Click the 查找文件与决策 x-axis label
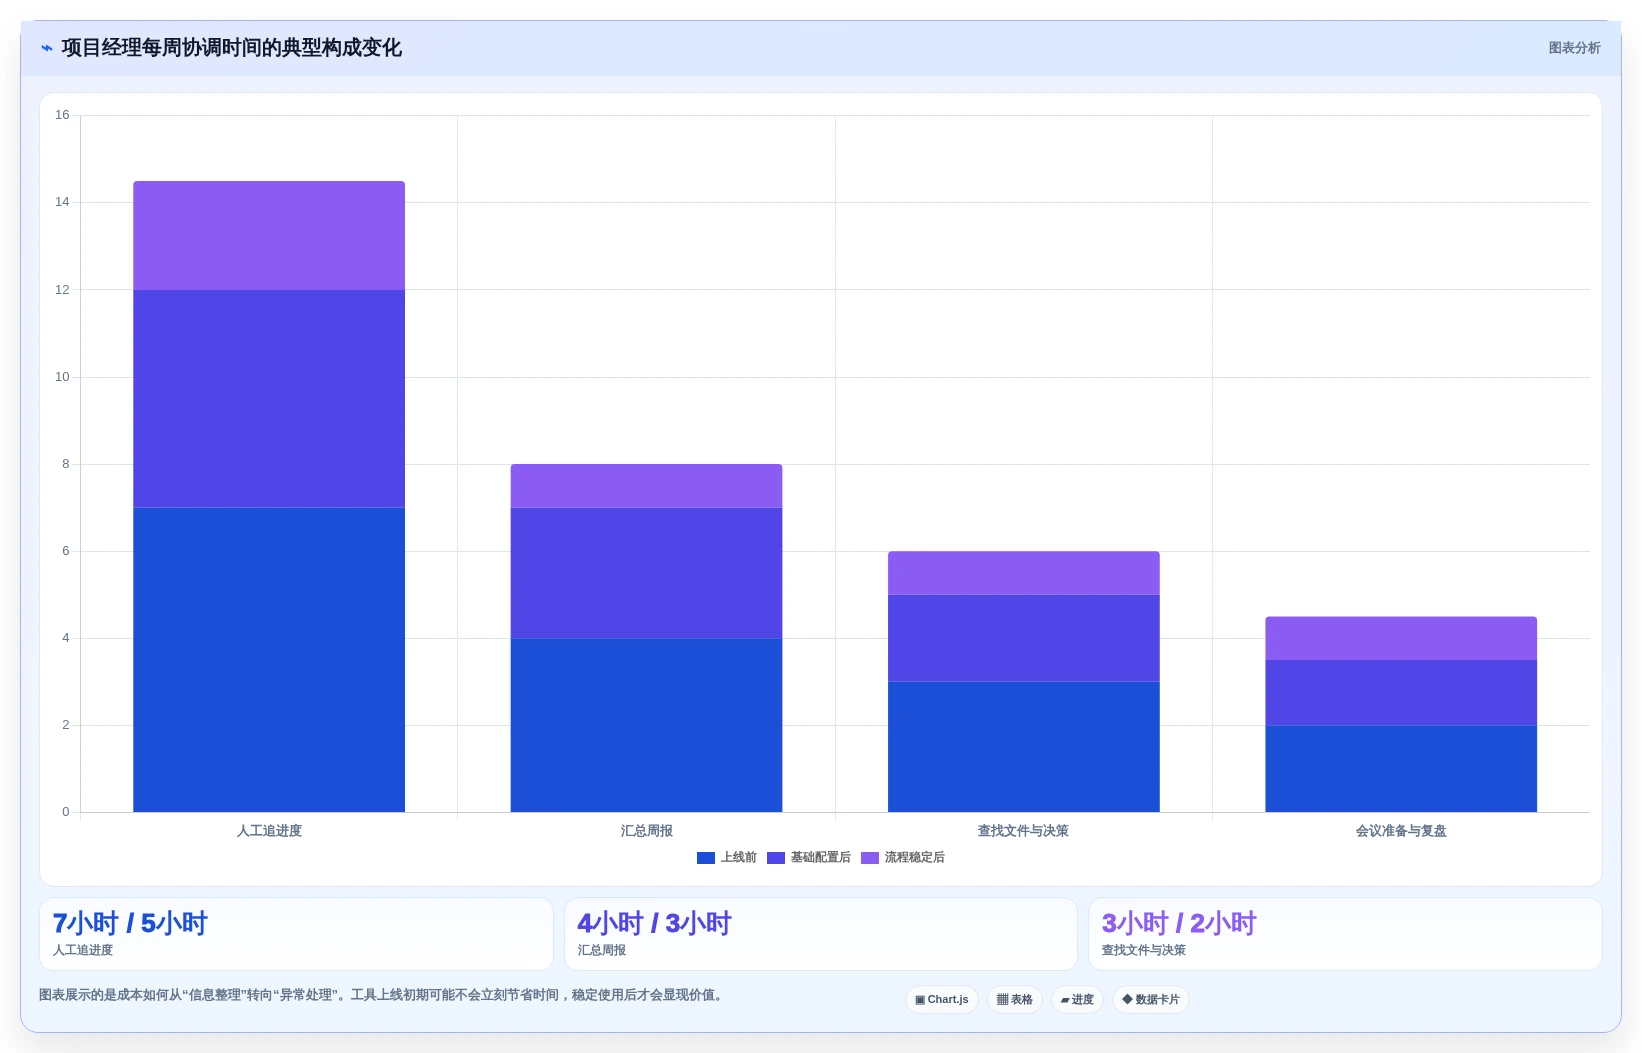The image size is (1642, 1053). 1024,831
